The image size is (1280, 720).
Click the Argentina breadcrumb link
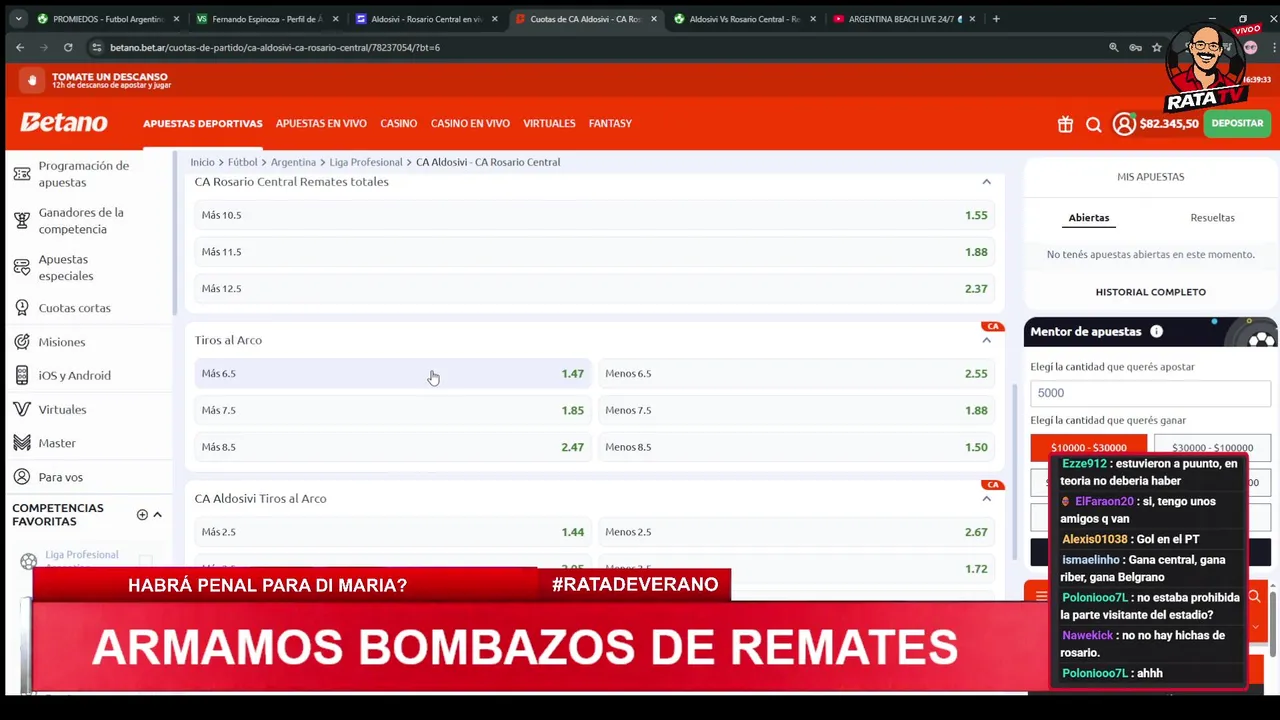pos(293,162)
